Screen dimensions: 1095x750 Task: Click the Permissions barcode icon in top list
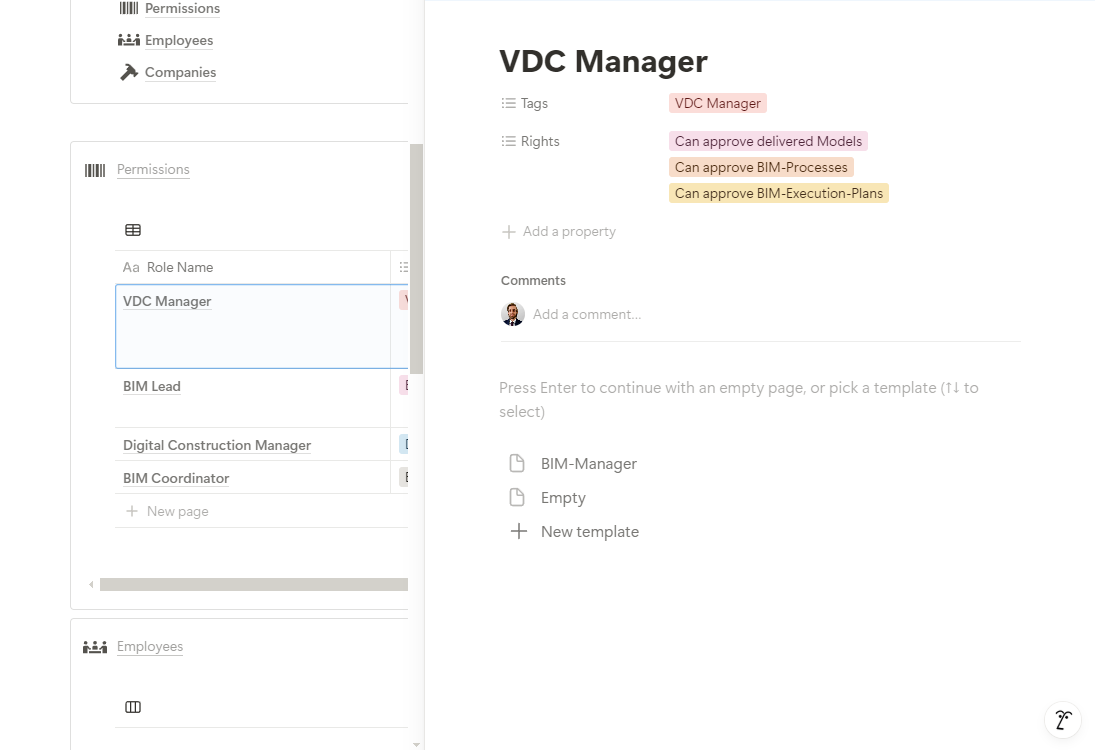[x=128, y=9]
